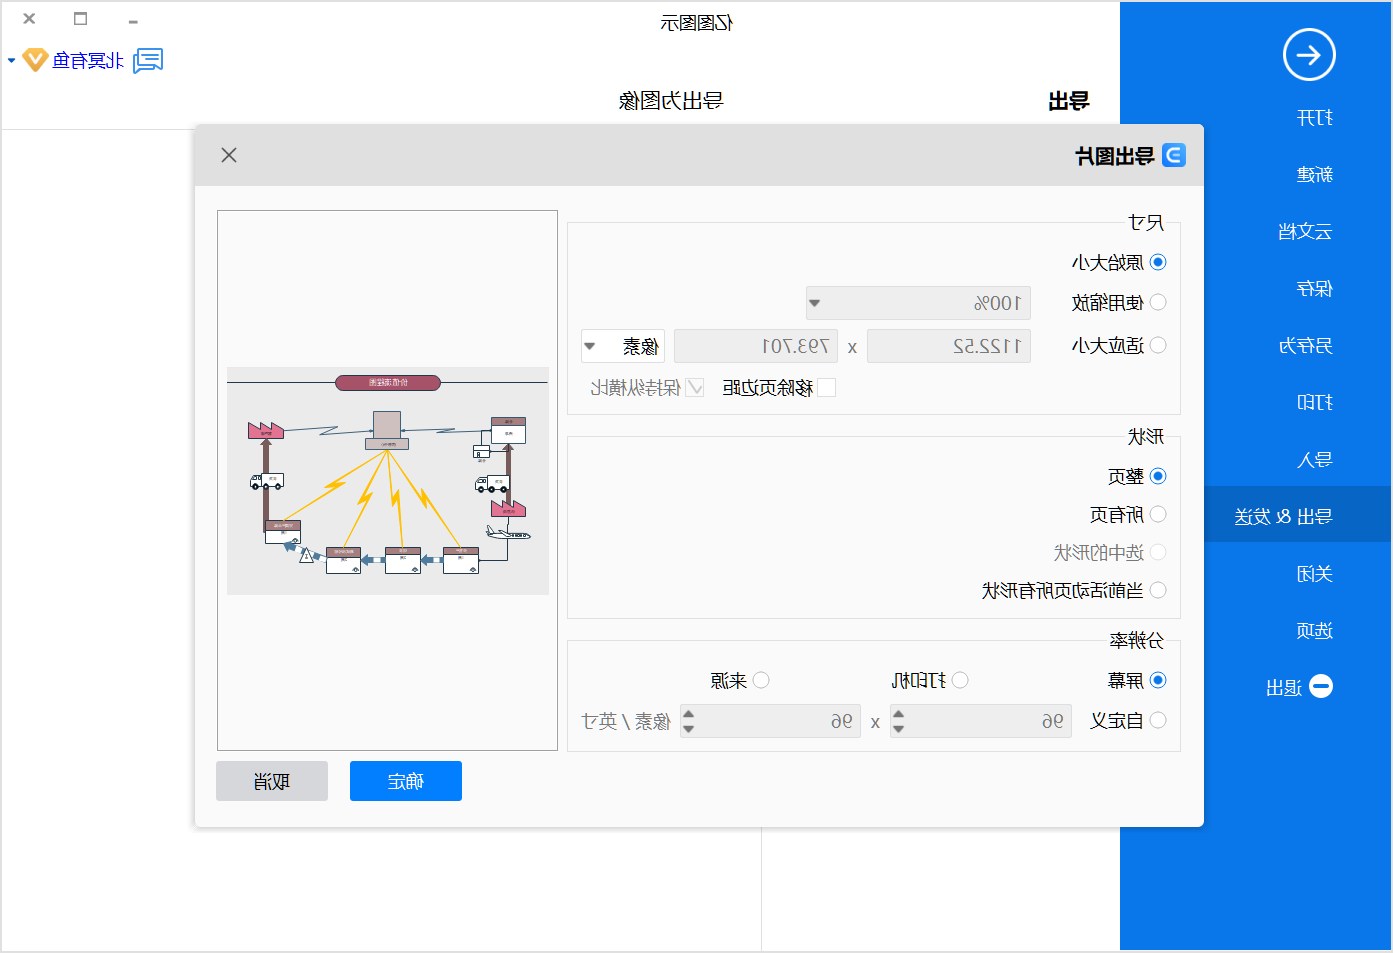Click 关闭 in the sidebar menu
Image resolution: width=1393 pixels, height=953 pixels.
(1314, 574)
